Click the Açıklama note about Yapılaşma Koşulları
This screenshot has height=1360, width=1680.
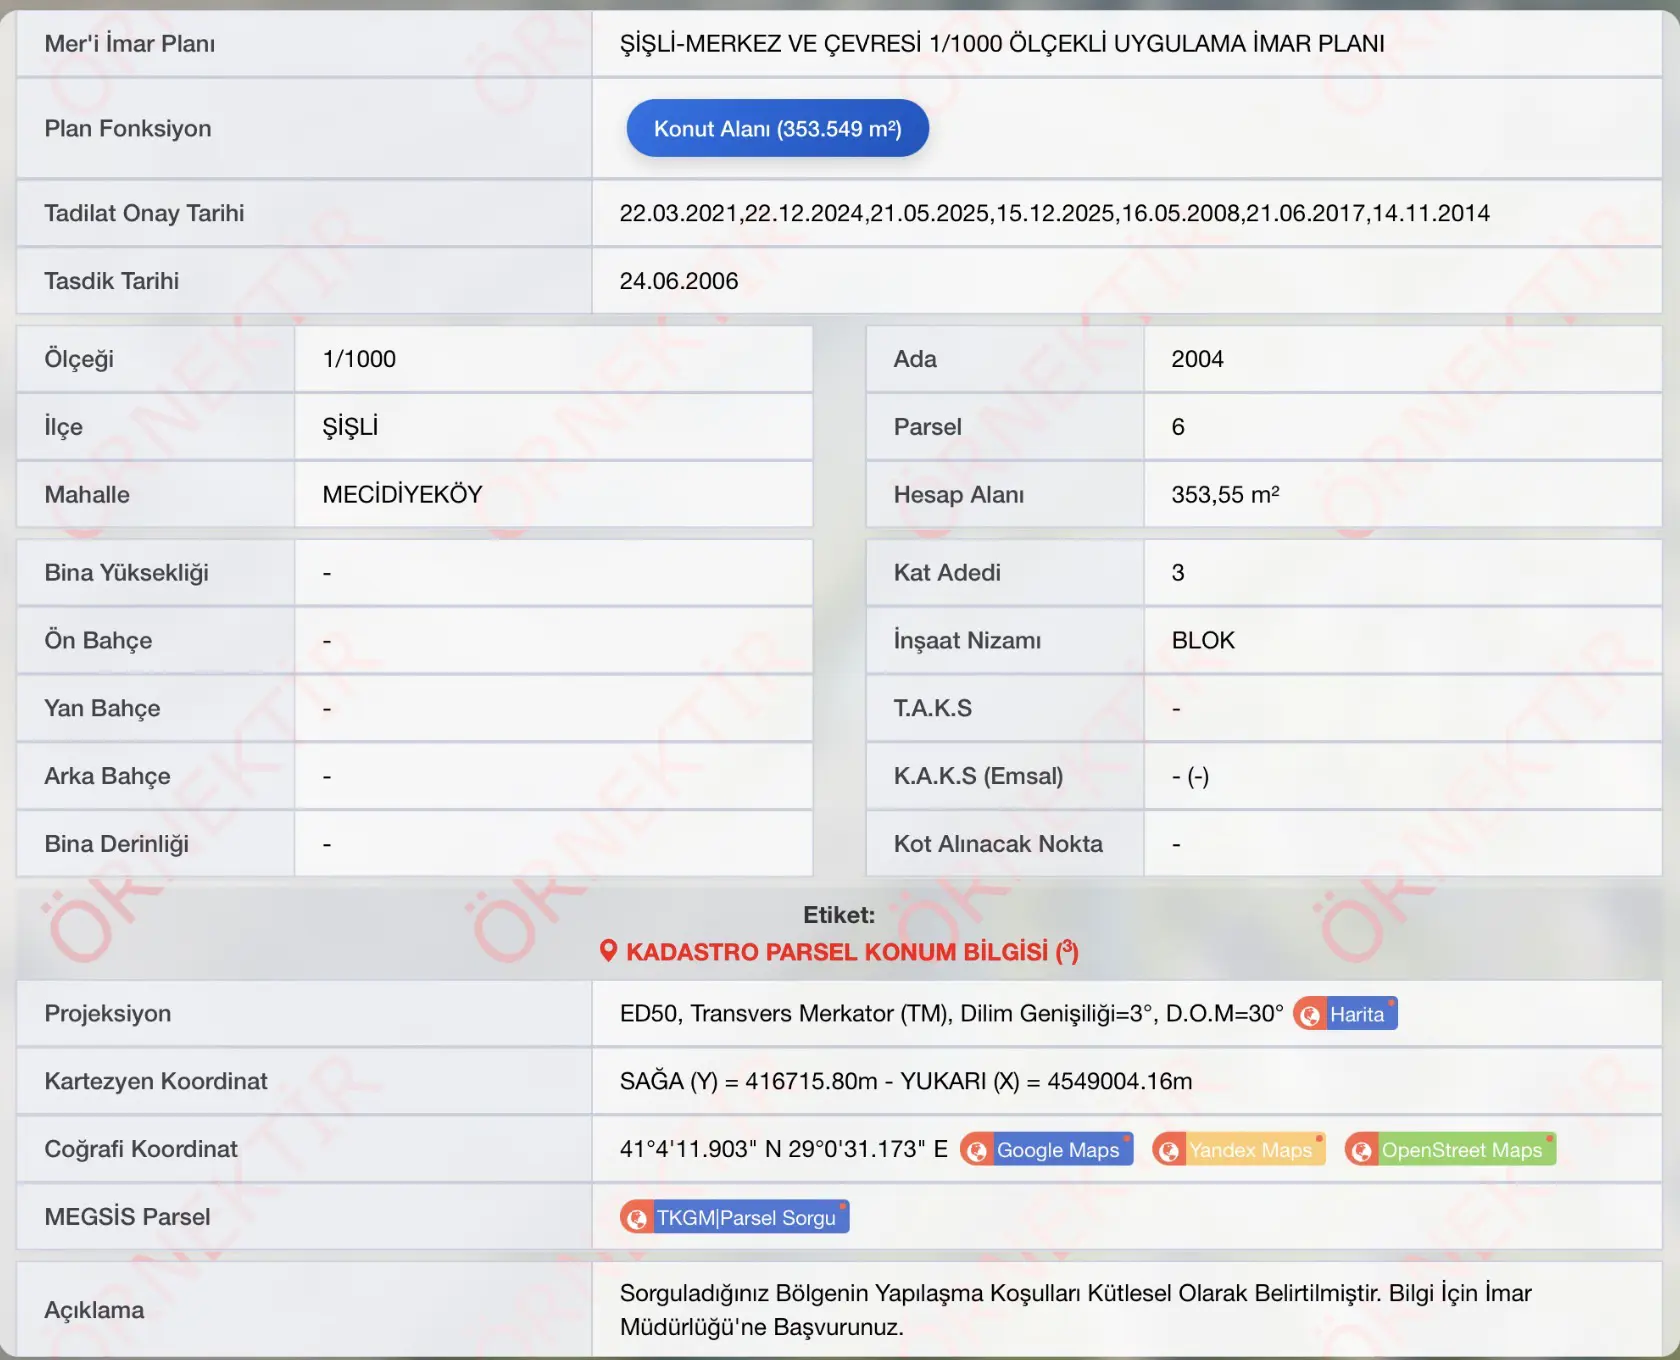1076,1310
